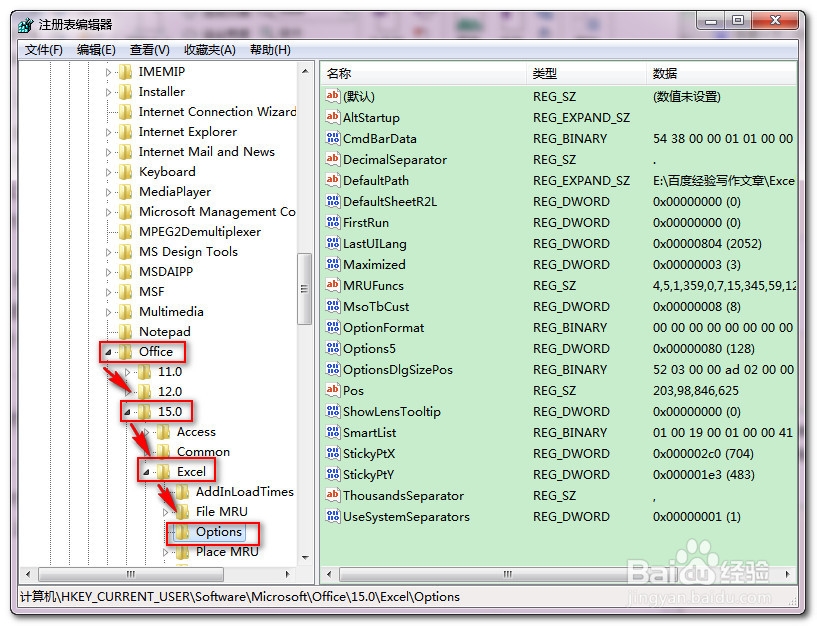Expand the IMEMIP key

click(108, 72)
